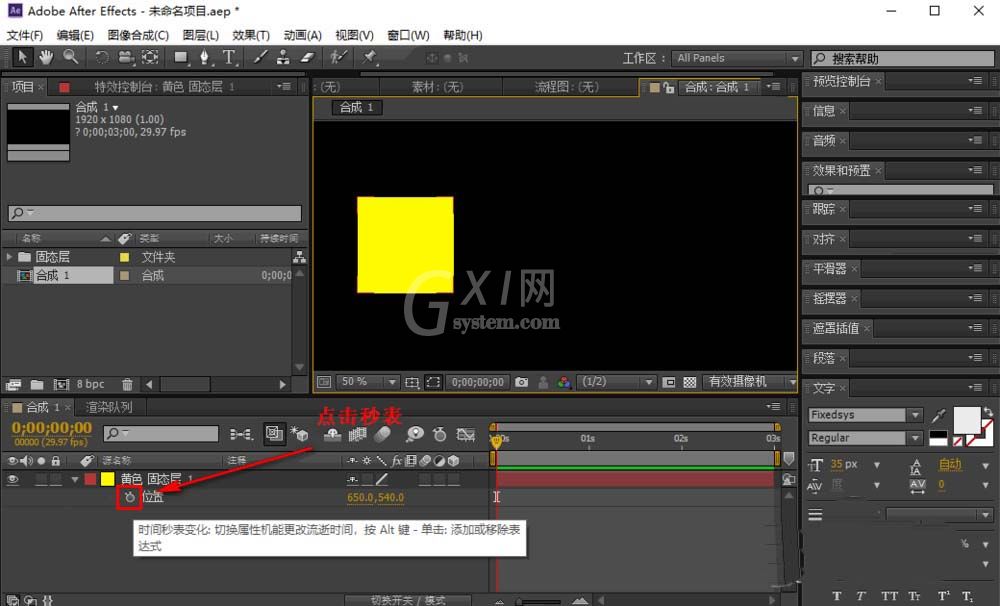The width and height of the screenshot is (1000, 606).
Task: Open the 效果(T) menu
Action: tap(251, 35)
